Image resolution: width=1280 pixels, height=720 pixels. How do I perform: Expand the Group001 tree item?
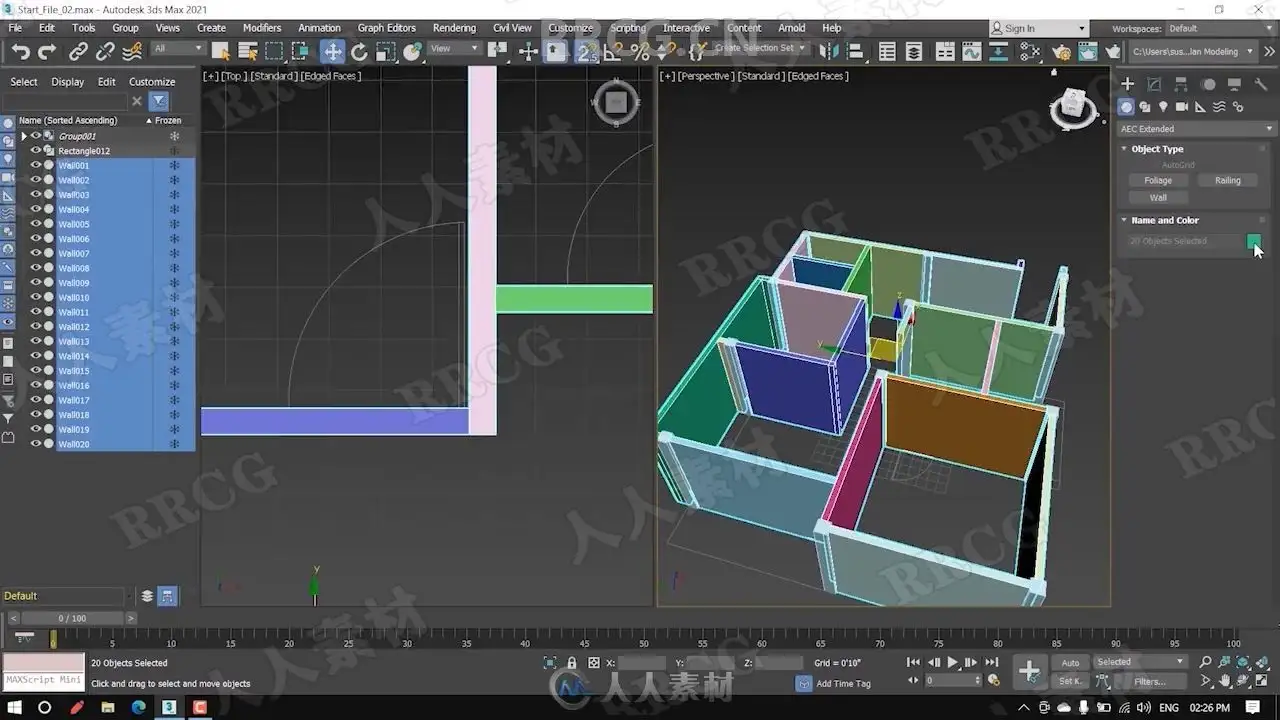click(24, 136)
